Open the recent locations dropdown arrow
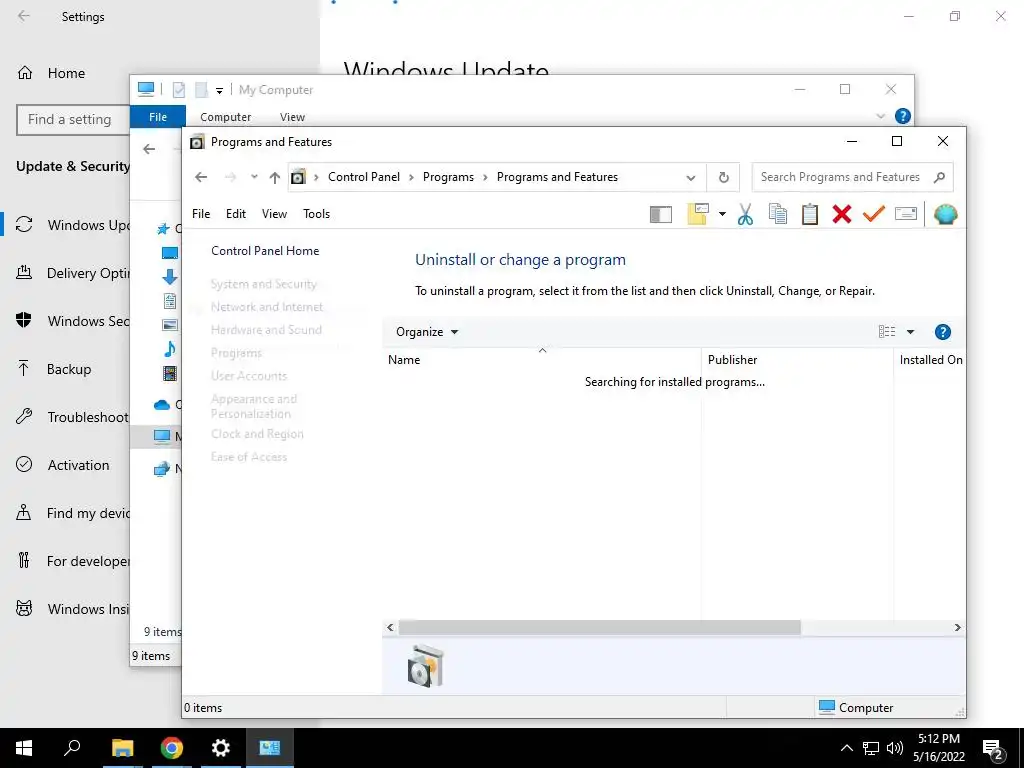This screenshot has height=768, width=1024. (x=254, y=177)
